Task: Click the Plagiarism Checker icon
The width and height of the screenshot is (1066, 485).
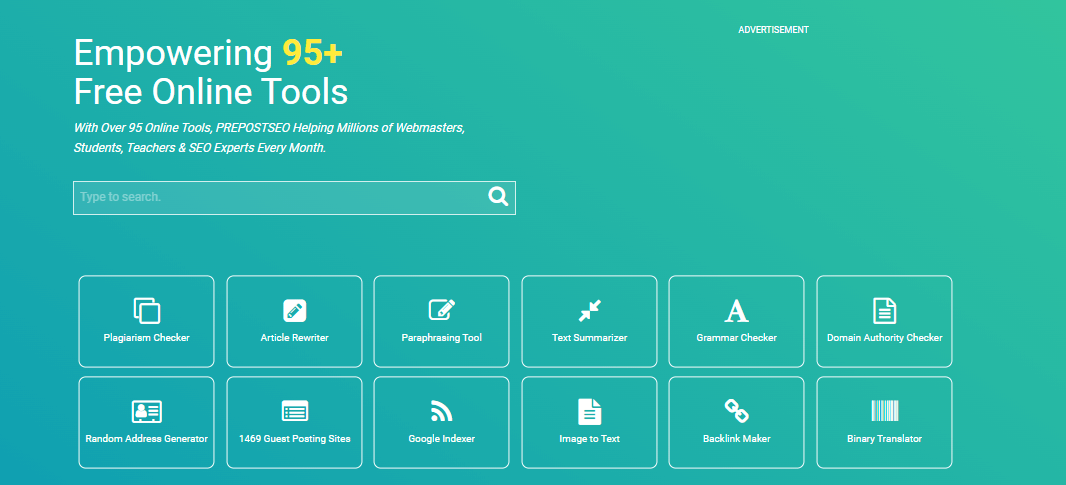Action: tap(146, 310)
